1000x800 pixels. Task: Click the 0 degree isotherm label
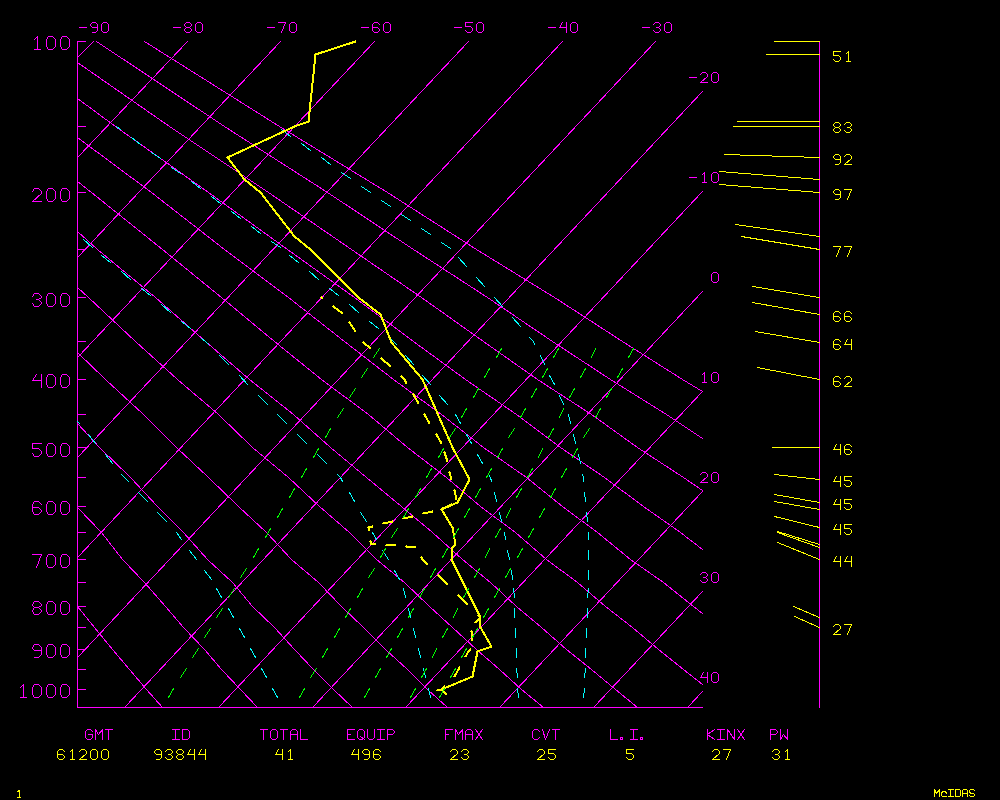point(714,278)
